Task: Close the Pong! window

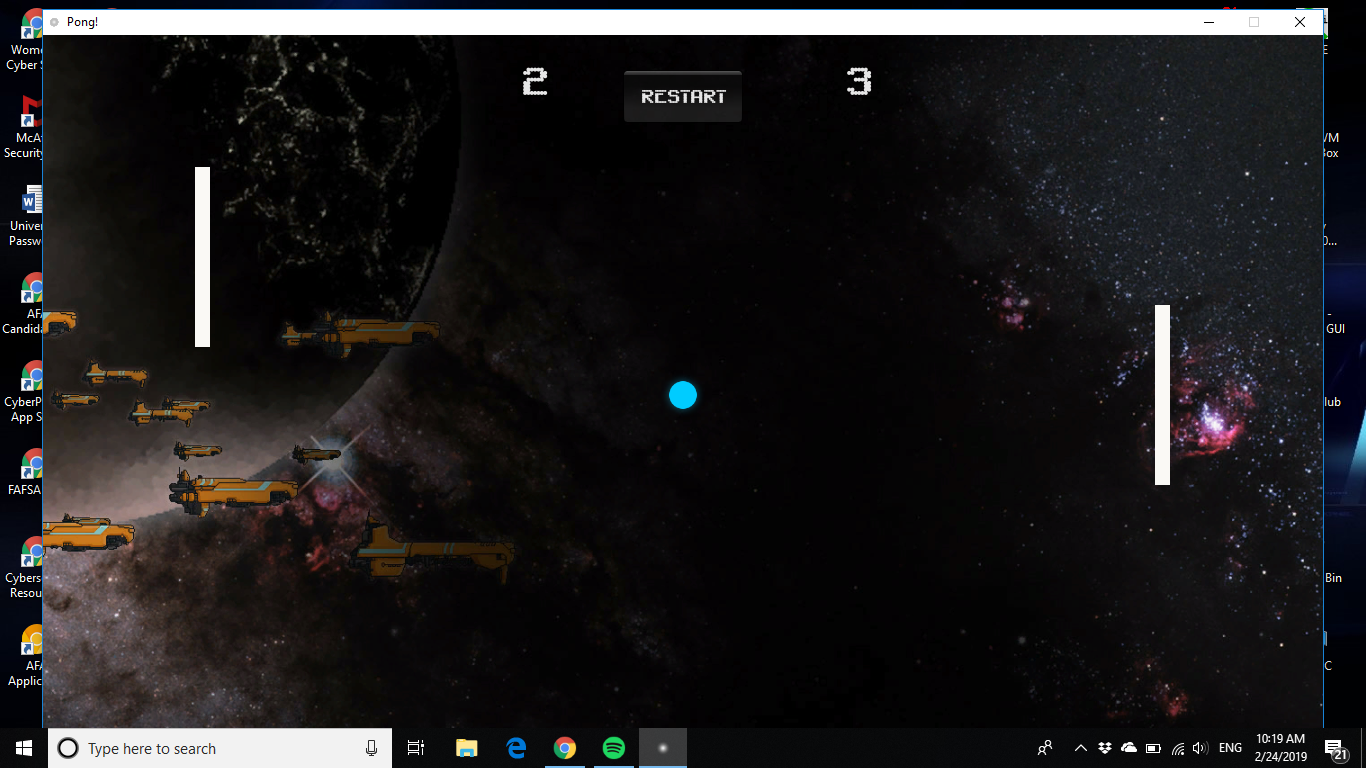Action: point(1300,22)
